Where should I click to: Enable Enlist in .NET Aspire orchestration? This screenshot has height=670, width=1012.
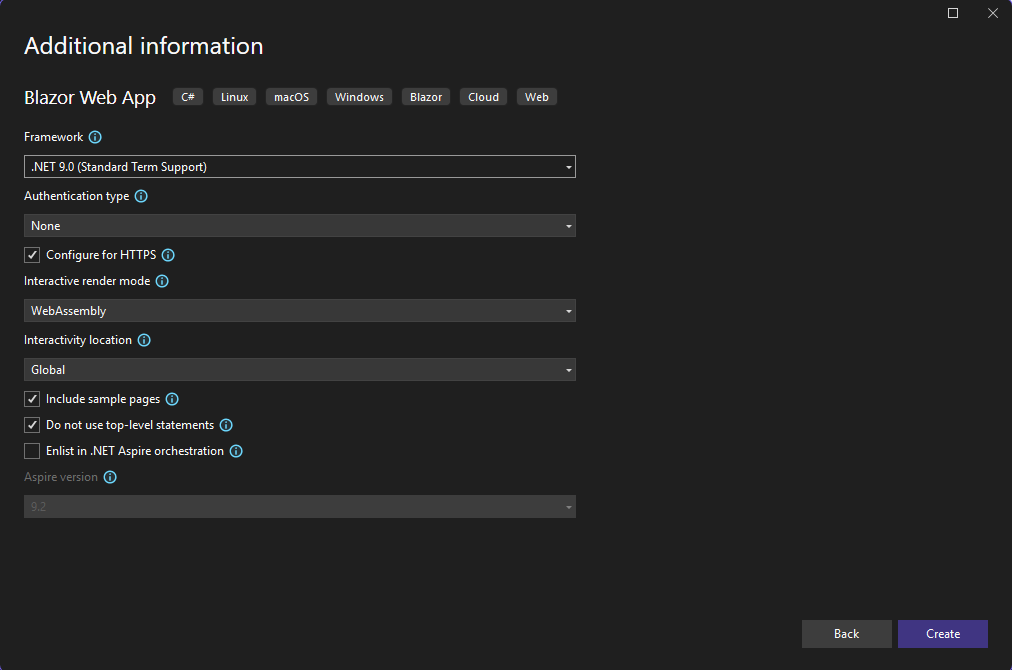point(33,451)
